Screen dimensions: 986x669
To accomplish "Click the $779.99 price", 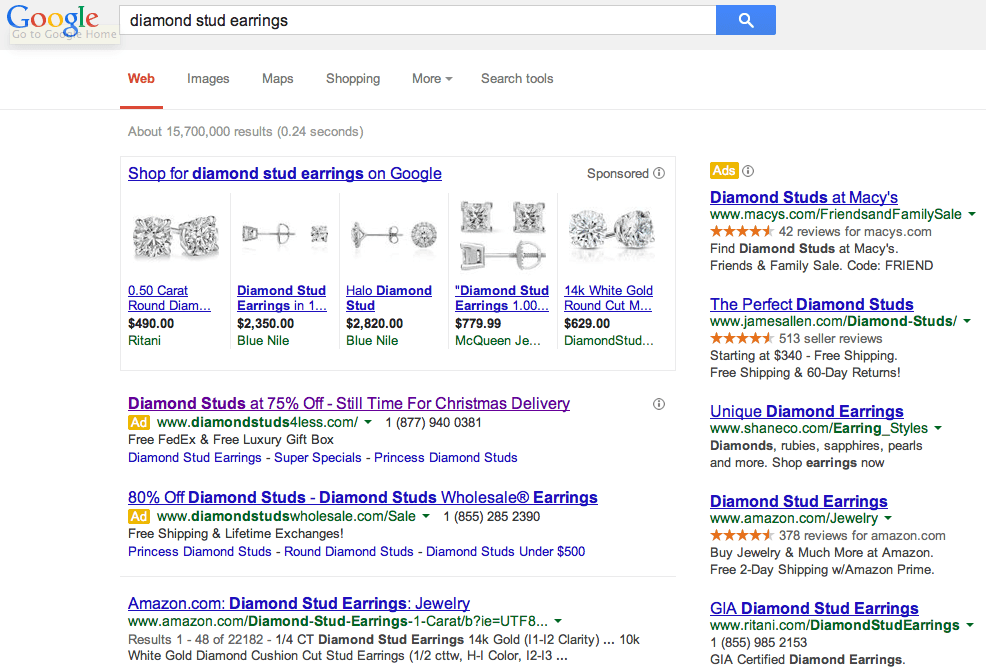I will pyautogui.click(x=479, y=324).
